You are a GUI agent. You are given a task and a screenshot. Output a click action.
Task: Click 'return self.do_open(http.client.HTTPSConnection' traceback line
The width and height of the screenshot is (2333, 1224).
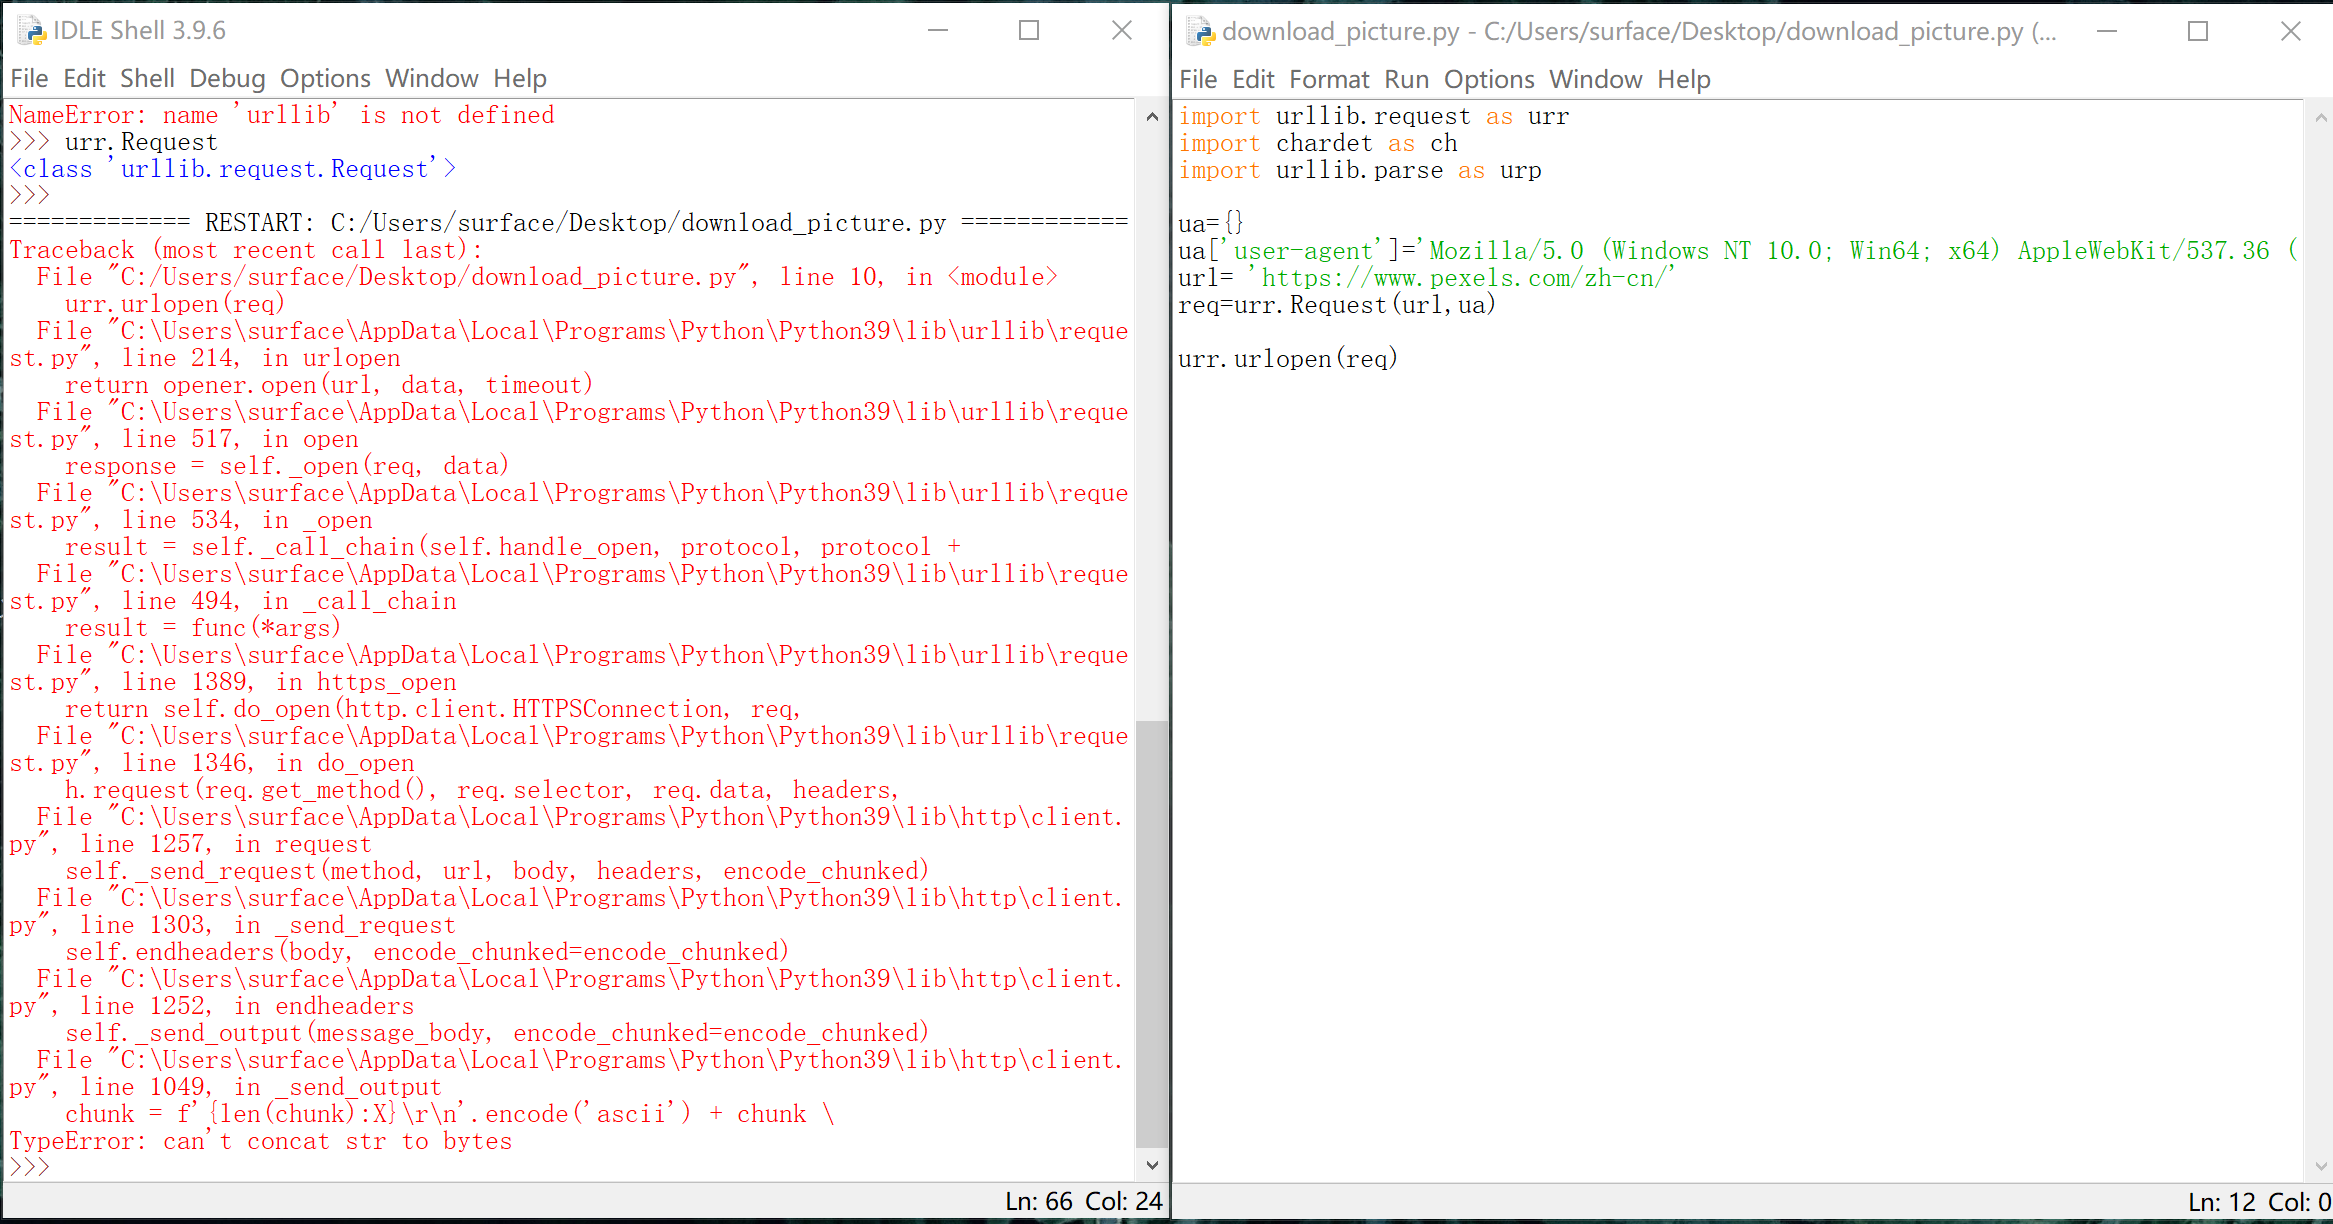433,709
